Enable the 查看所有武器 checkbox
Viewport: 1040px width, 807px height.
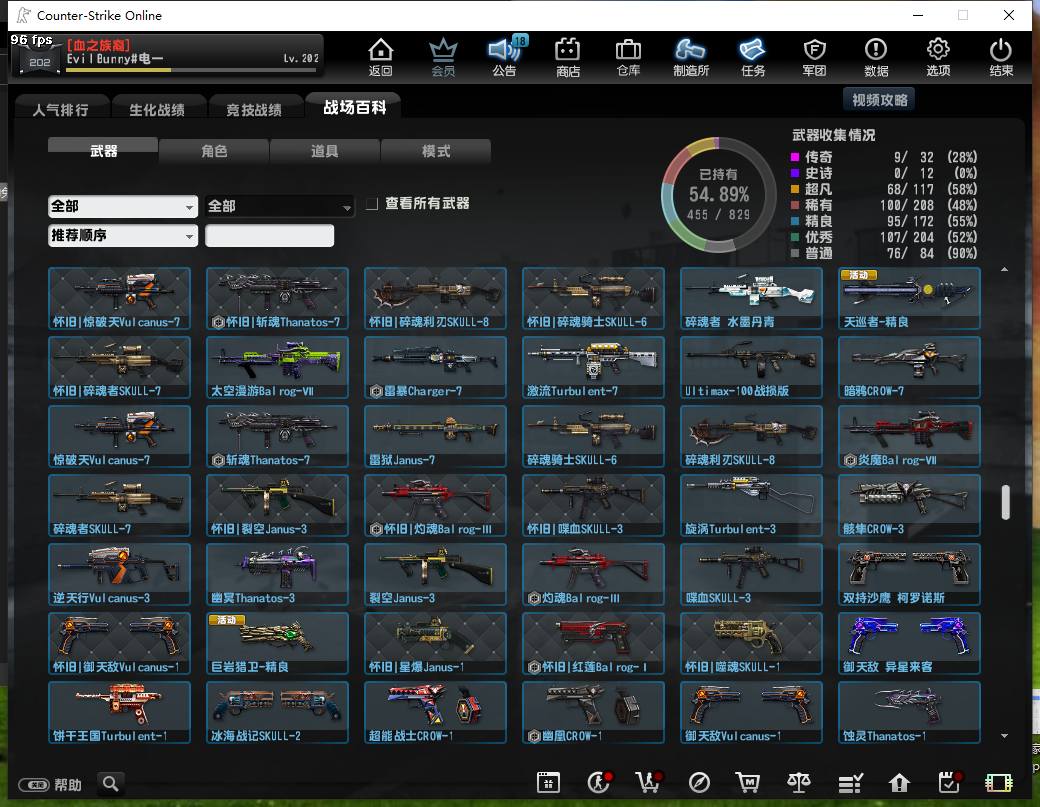pyautogui.click(x=372, y=204)
